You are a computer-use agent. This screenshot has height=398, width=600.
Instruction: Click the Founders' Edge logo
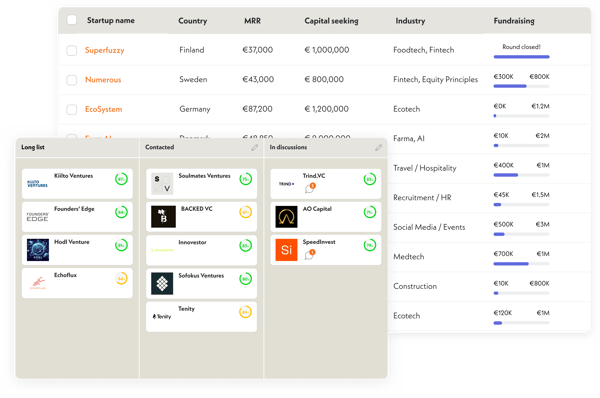point(38,217)
